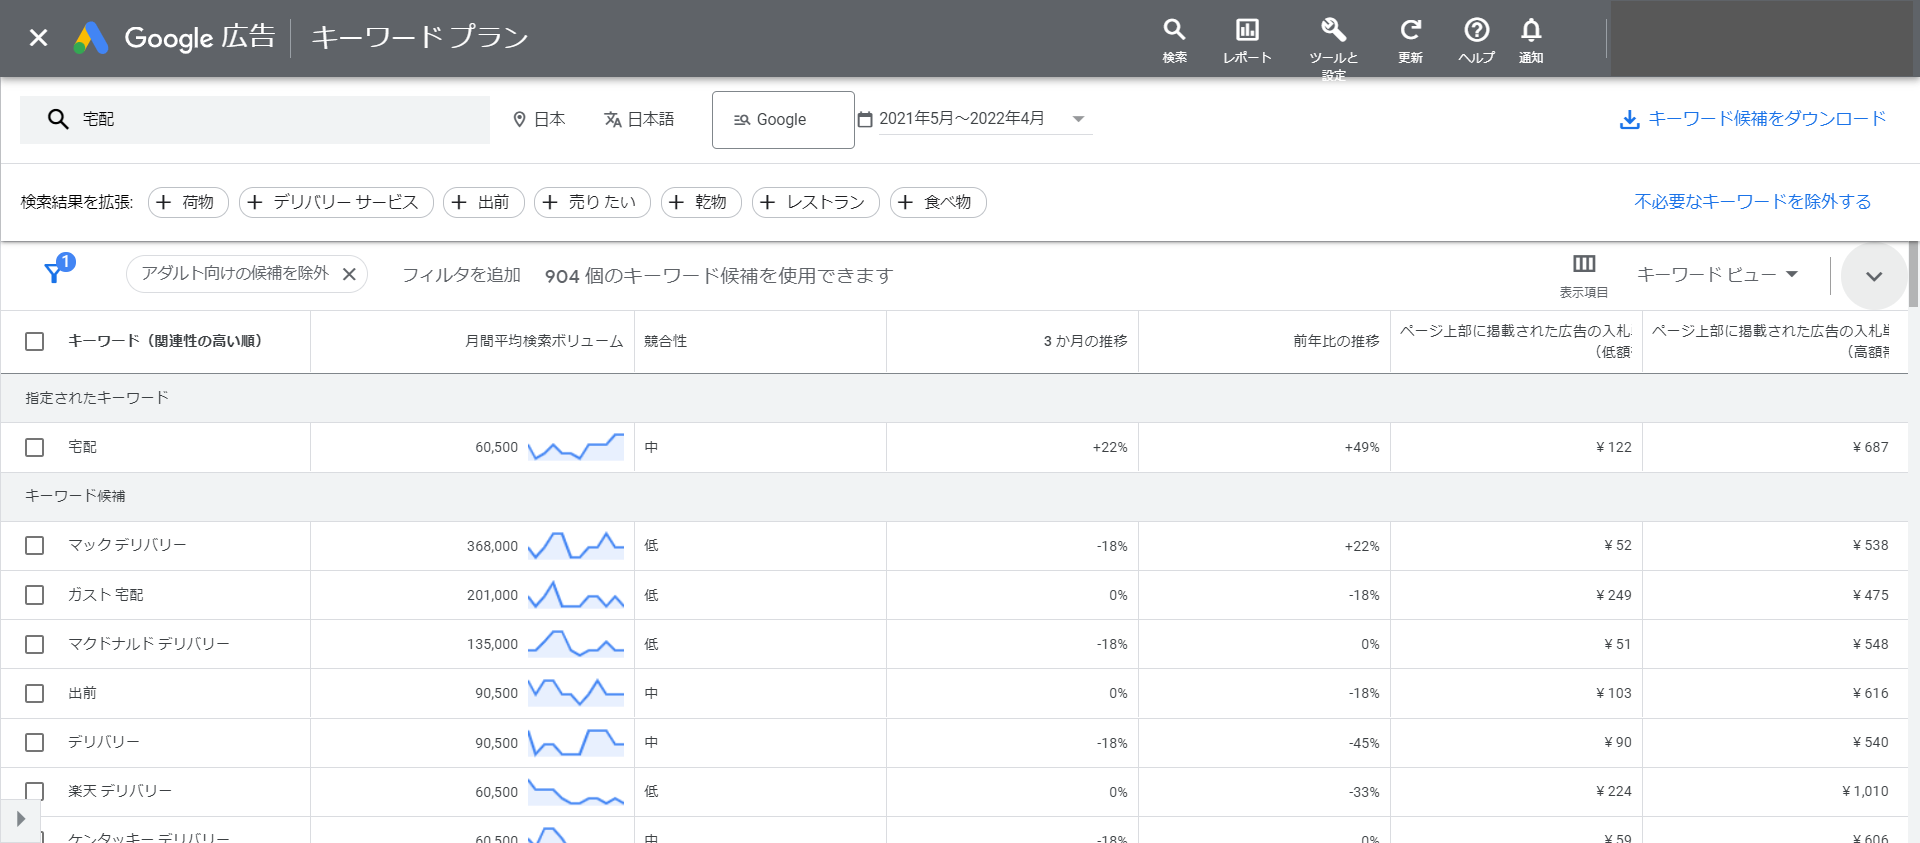Expand the side panel arrow at bottom-left

[x=20, y=819]
